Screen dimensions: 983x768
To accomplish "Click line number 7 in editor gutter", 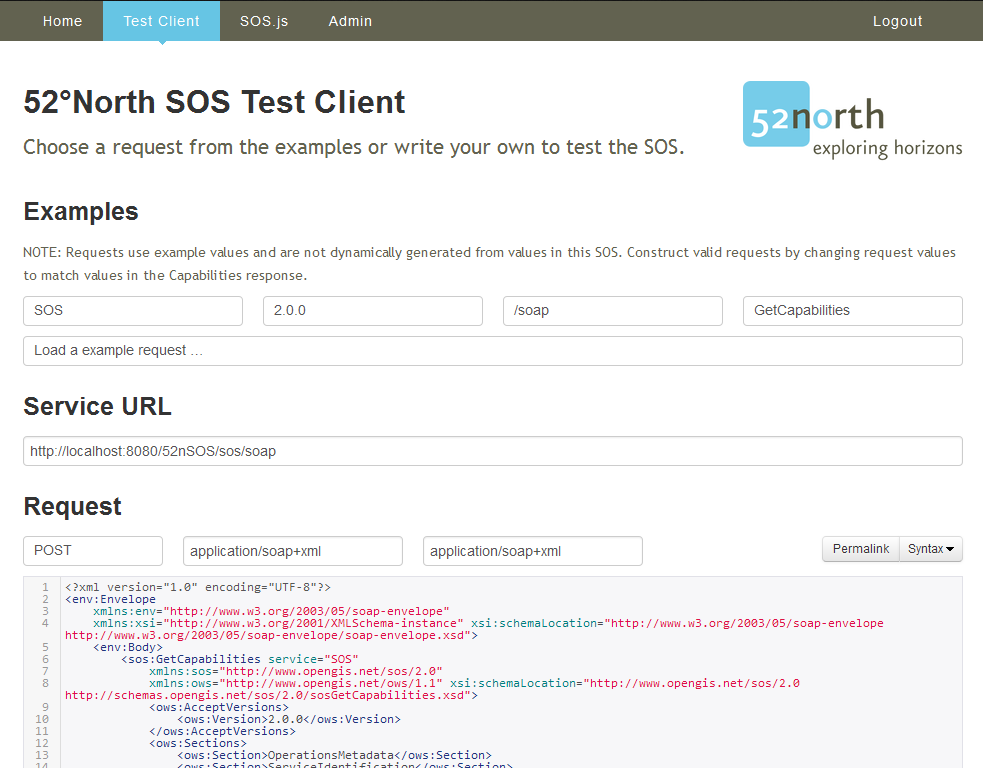I will point(45,671).
